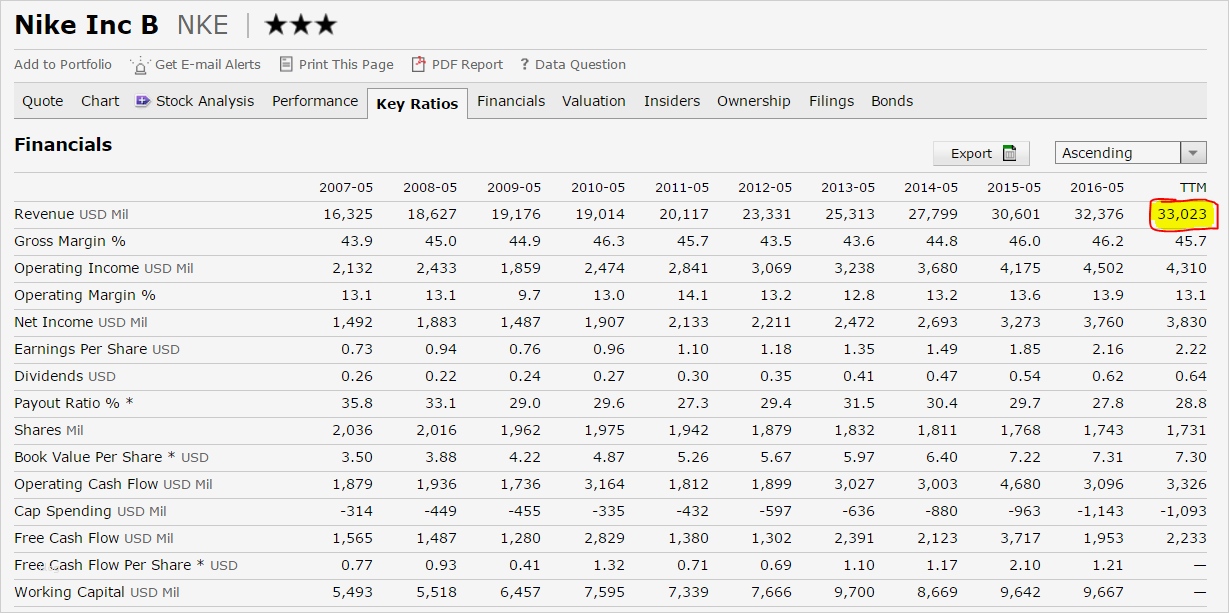Click the 2007-05 column header
The height and width of the screenshot is (613, 1229).
pyautogui.click(x=346, y=187)
